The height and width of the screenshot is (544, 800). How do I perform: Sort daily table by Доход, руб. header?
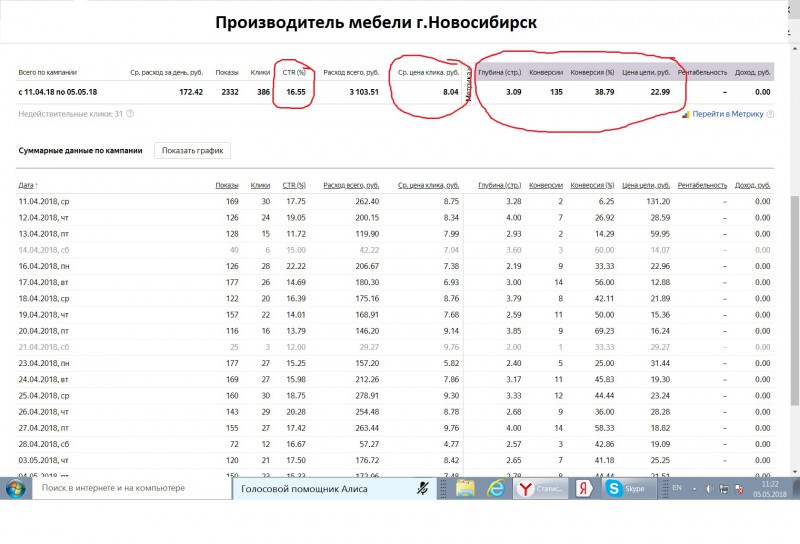pos(753,185)
